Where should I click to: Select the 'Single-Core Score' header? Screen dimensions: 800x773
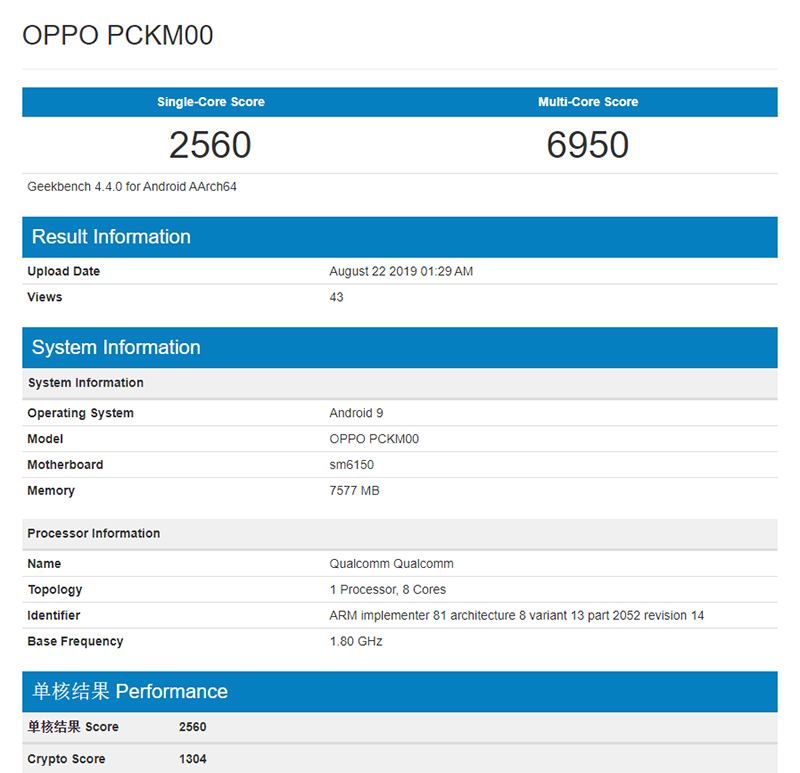click(211, 102)
